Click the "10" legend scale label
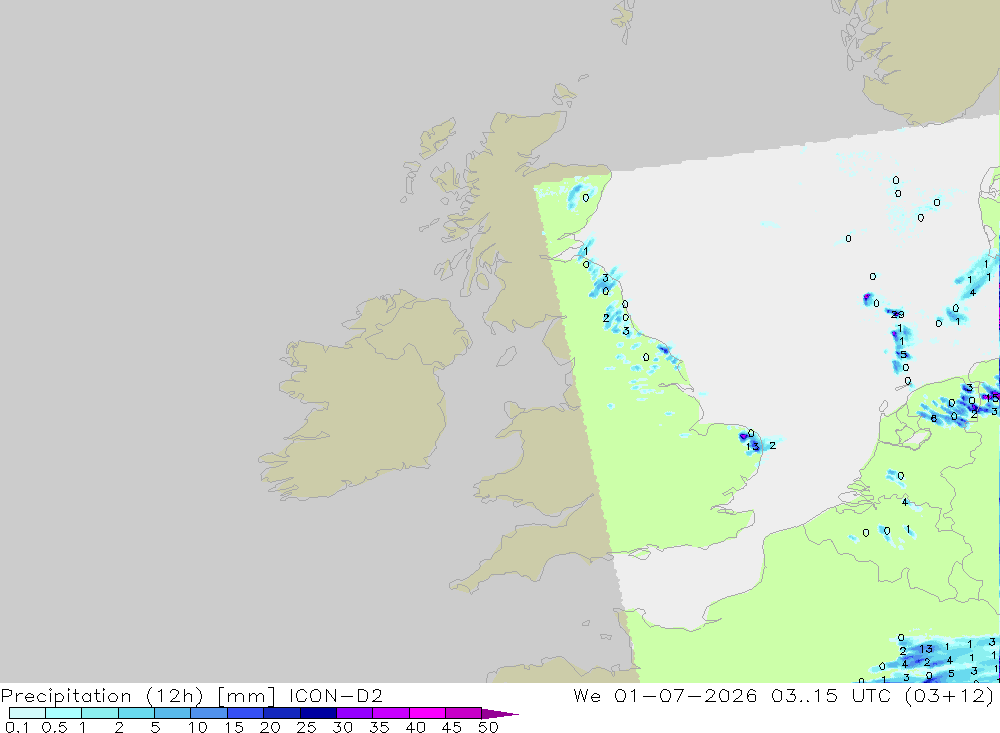 click(x=197, y=727)
